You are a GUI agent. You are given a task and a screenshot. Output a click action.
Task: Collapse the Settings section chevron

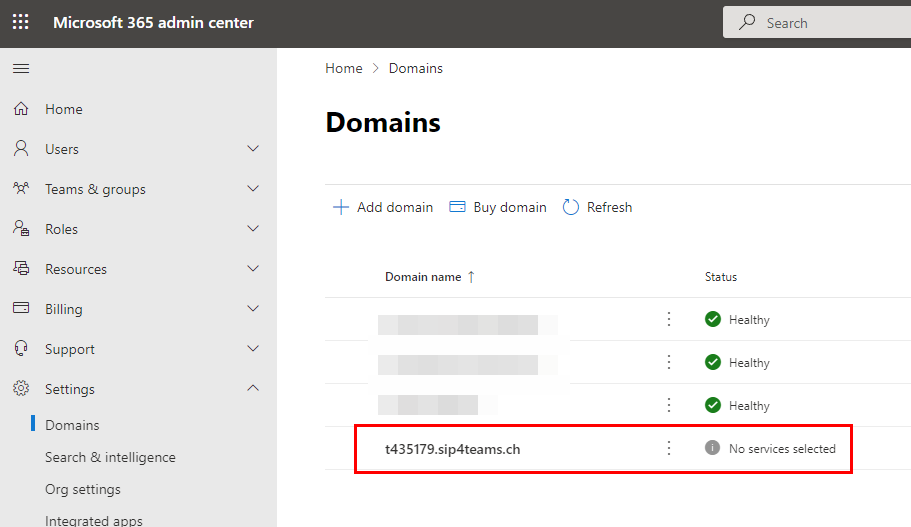(x=253, y=388)
